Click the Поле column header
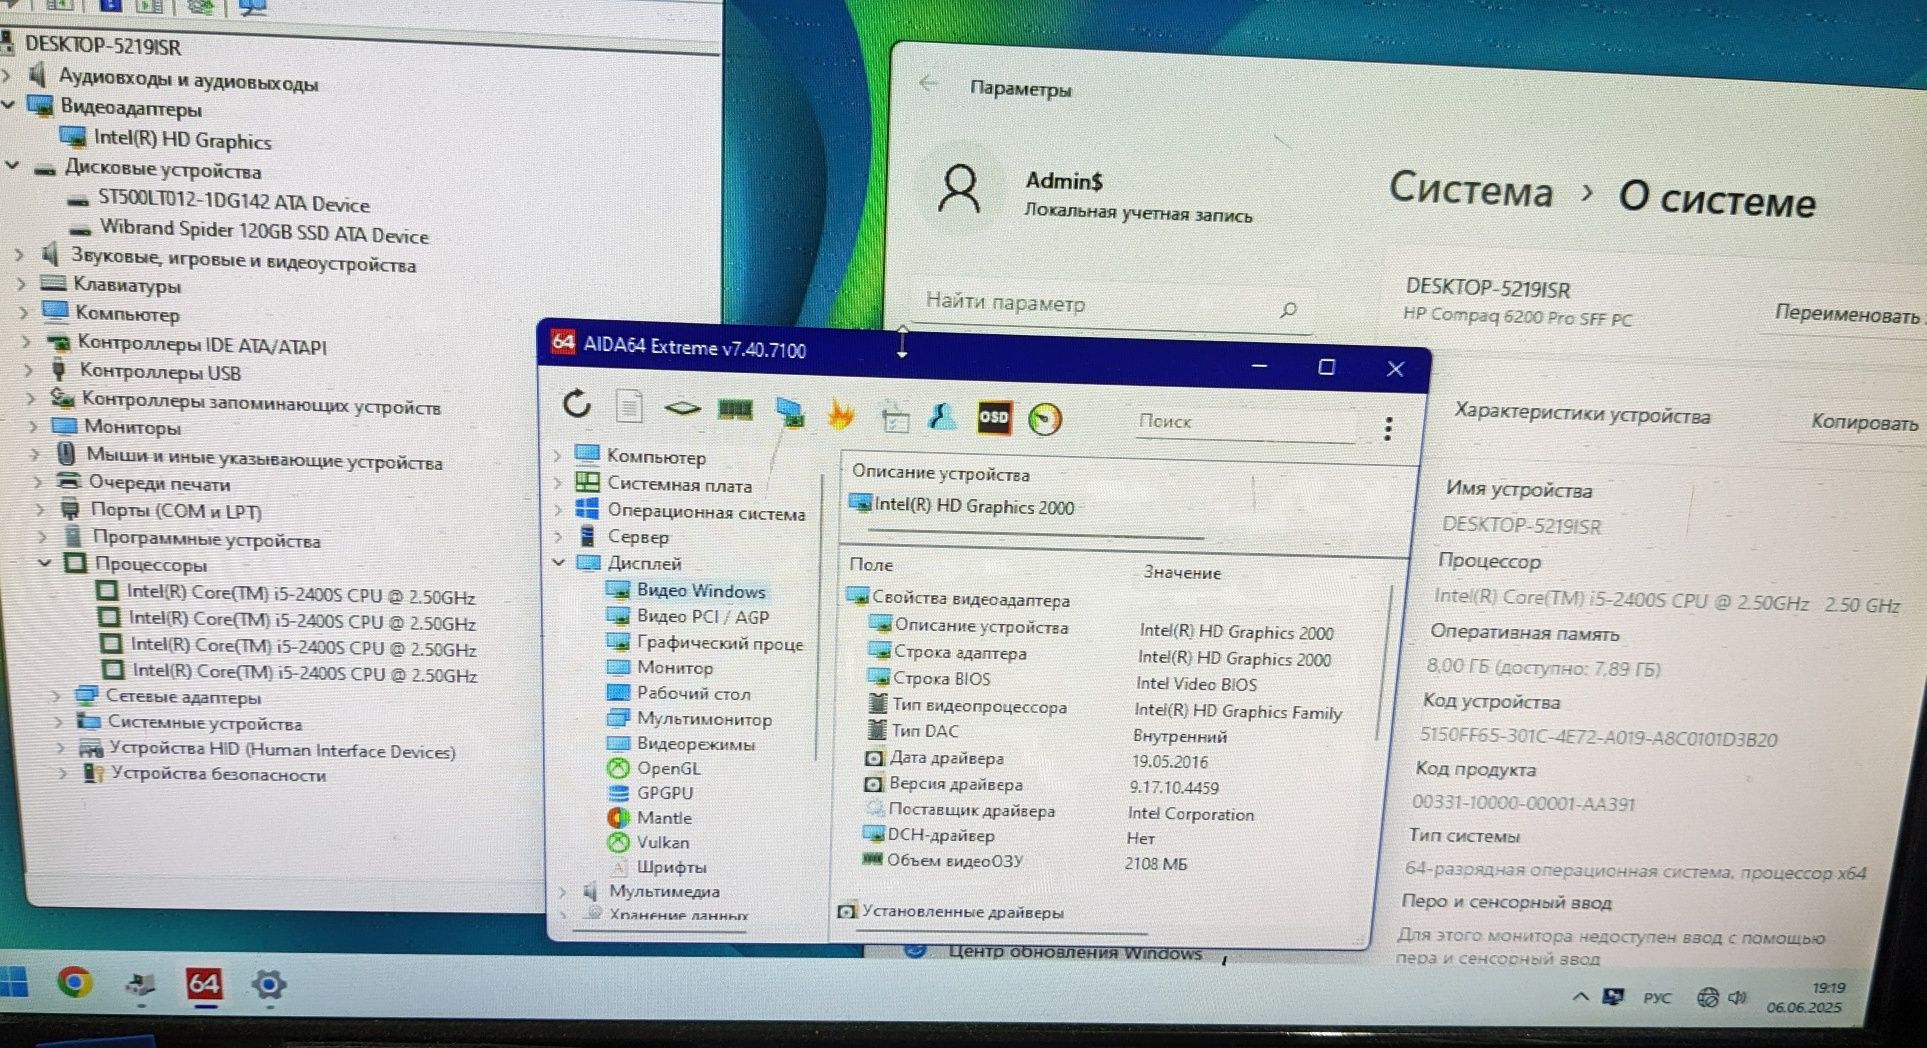 tap(871, 564)
